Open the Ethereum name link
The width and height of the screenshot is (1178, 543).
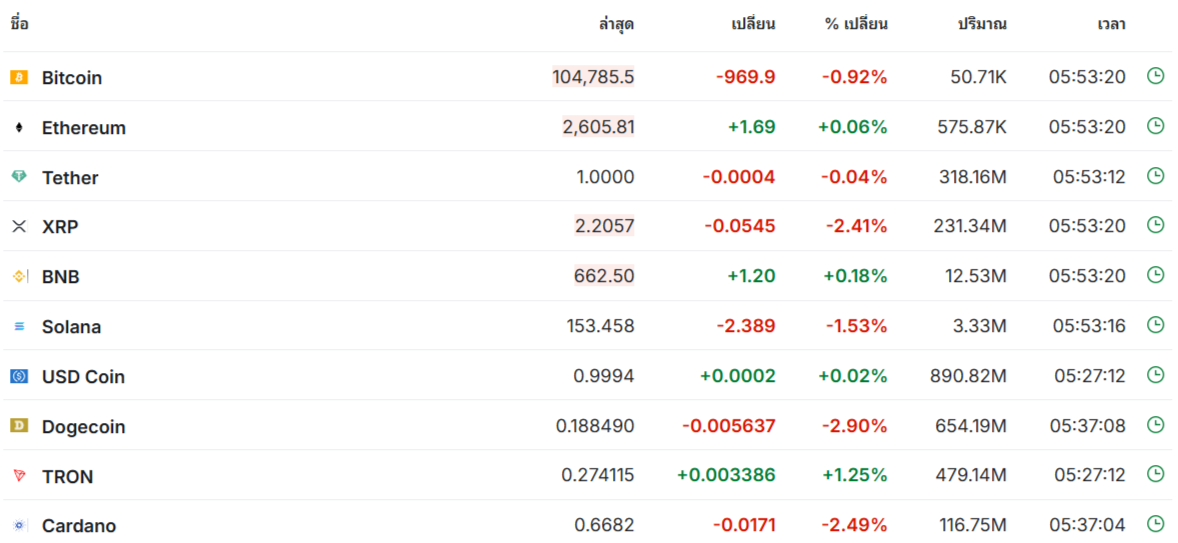coord(84,128)
